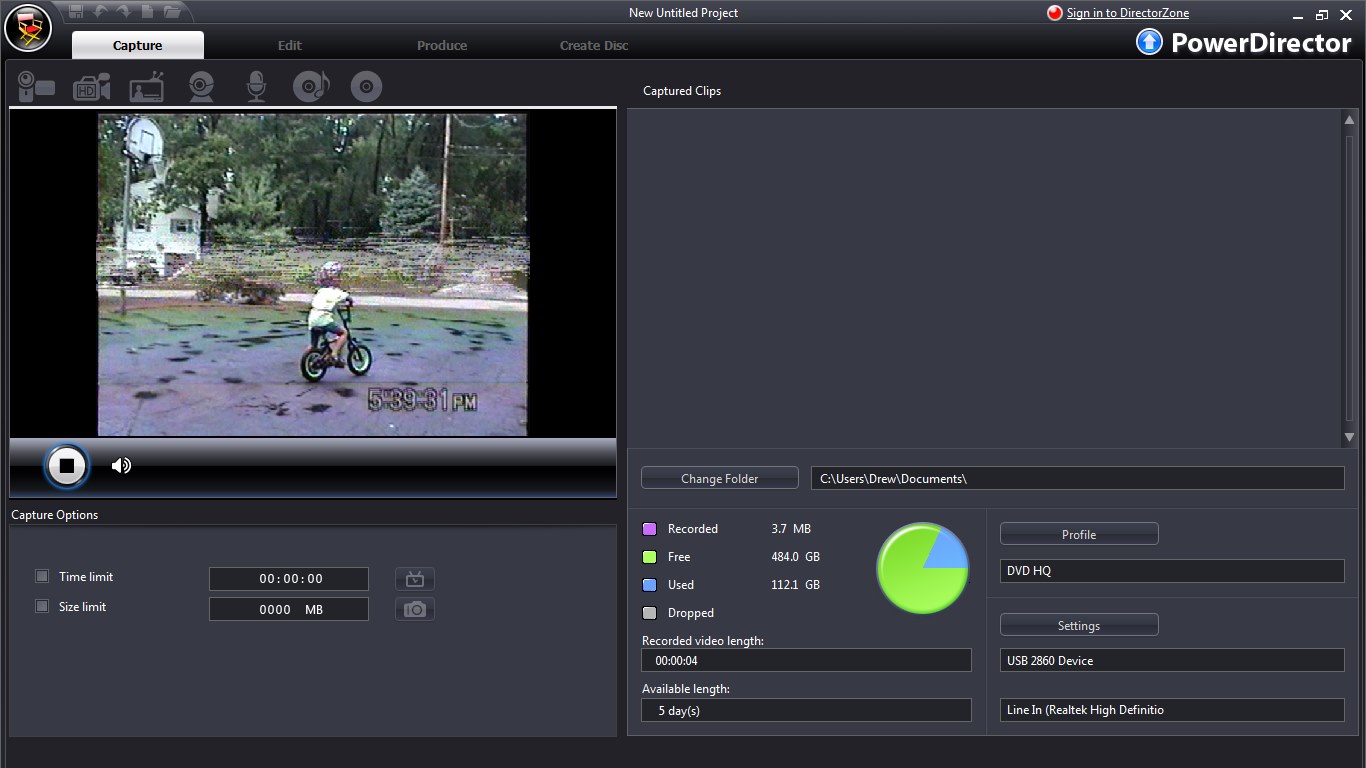Switch to the Create Disc tab
Image resolution: width=1366 pixels, height=768 pixels.
[594, 45]
